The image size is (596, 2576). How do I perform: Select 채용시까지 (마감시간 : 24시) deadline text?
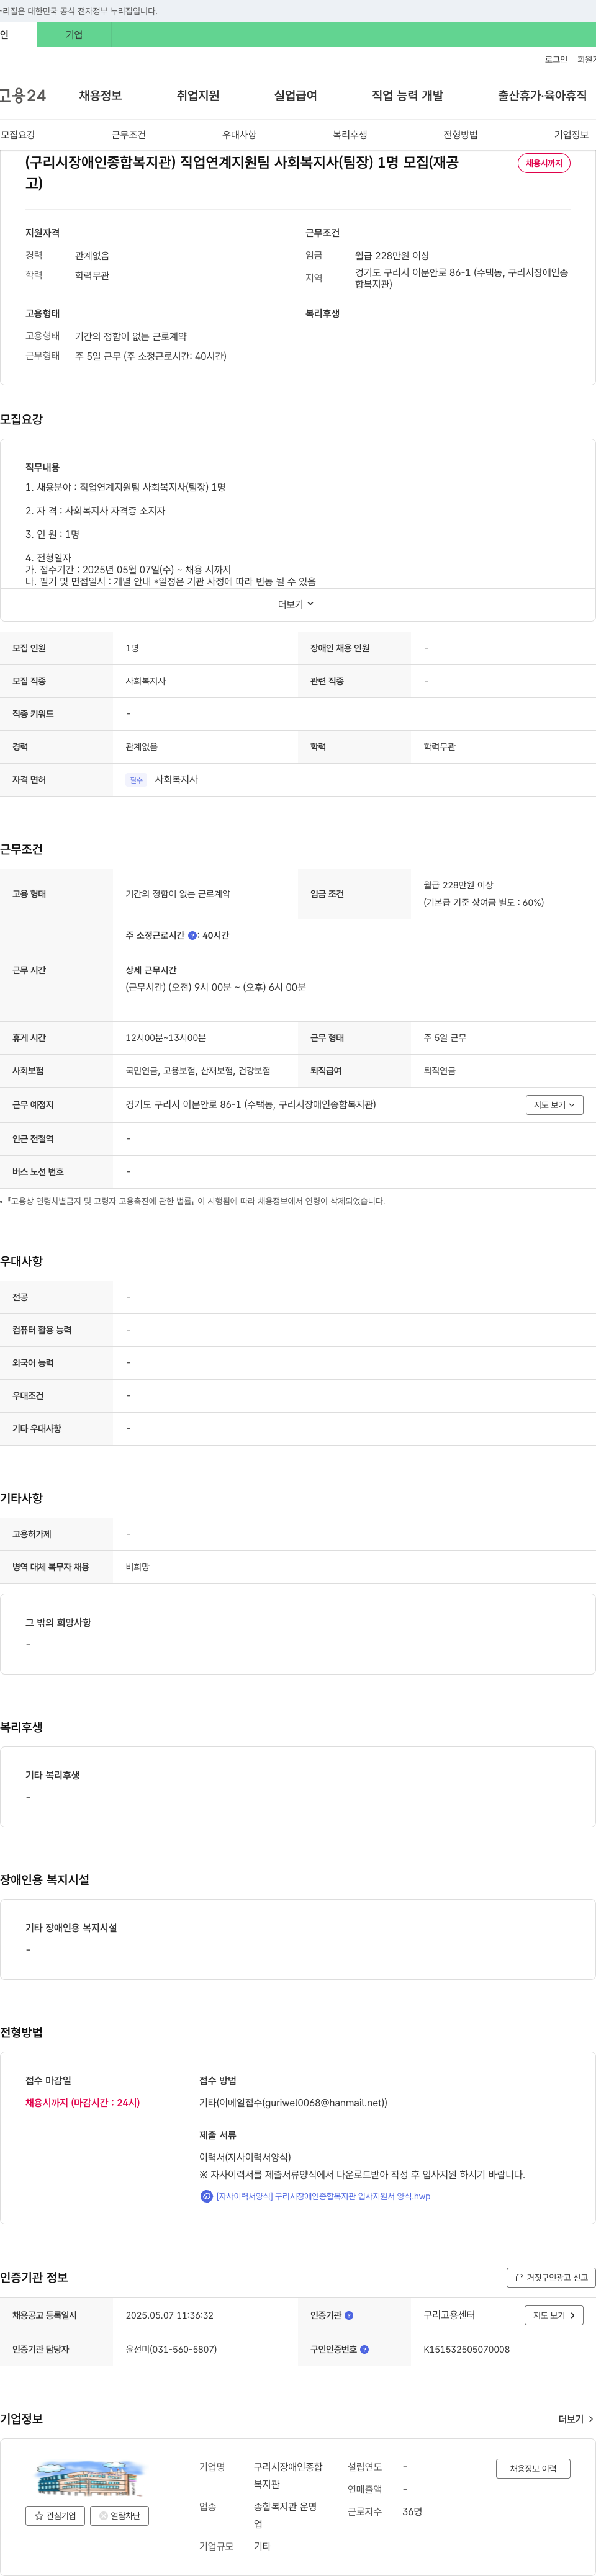click(83, 2103)
